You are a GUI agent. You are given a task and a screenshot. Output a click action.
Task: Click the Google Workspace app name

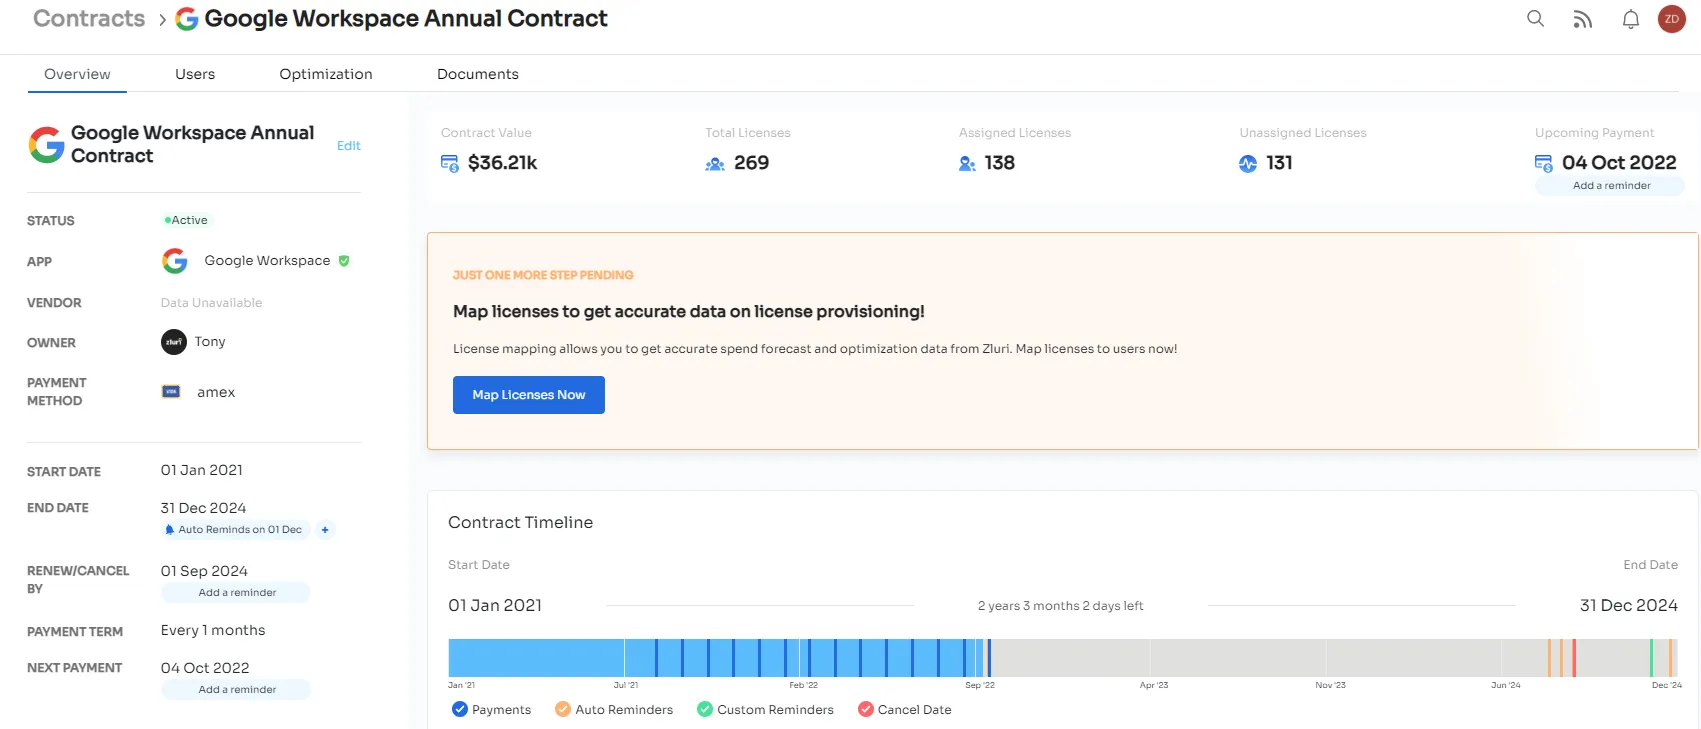click(x=267, y=261)
